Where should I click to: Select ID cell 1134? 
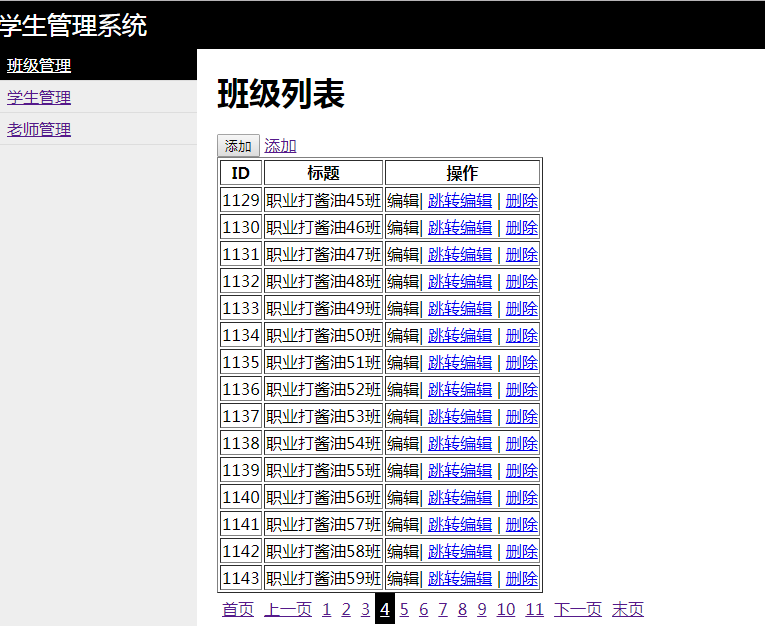241,336
